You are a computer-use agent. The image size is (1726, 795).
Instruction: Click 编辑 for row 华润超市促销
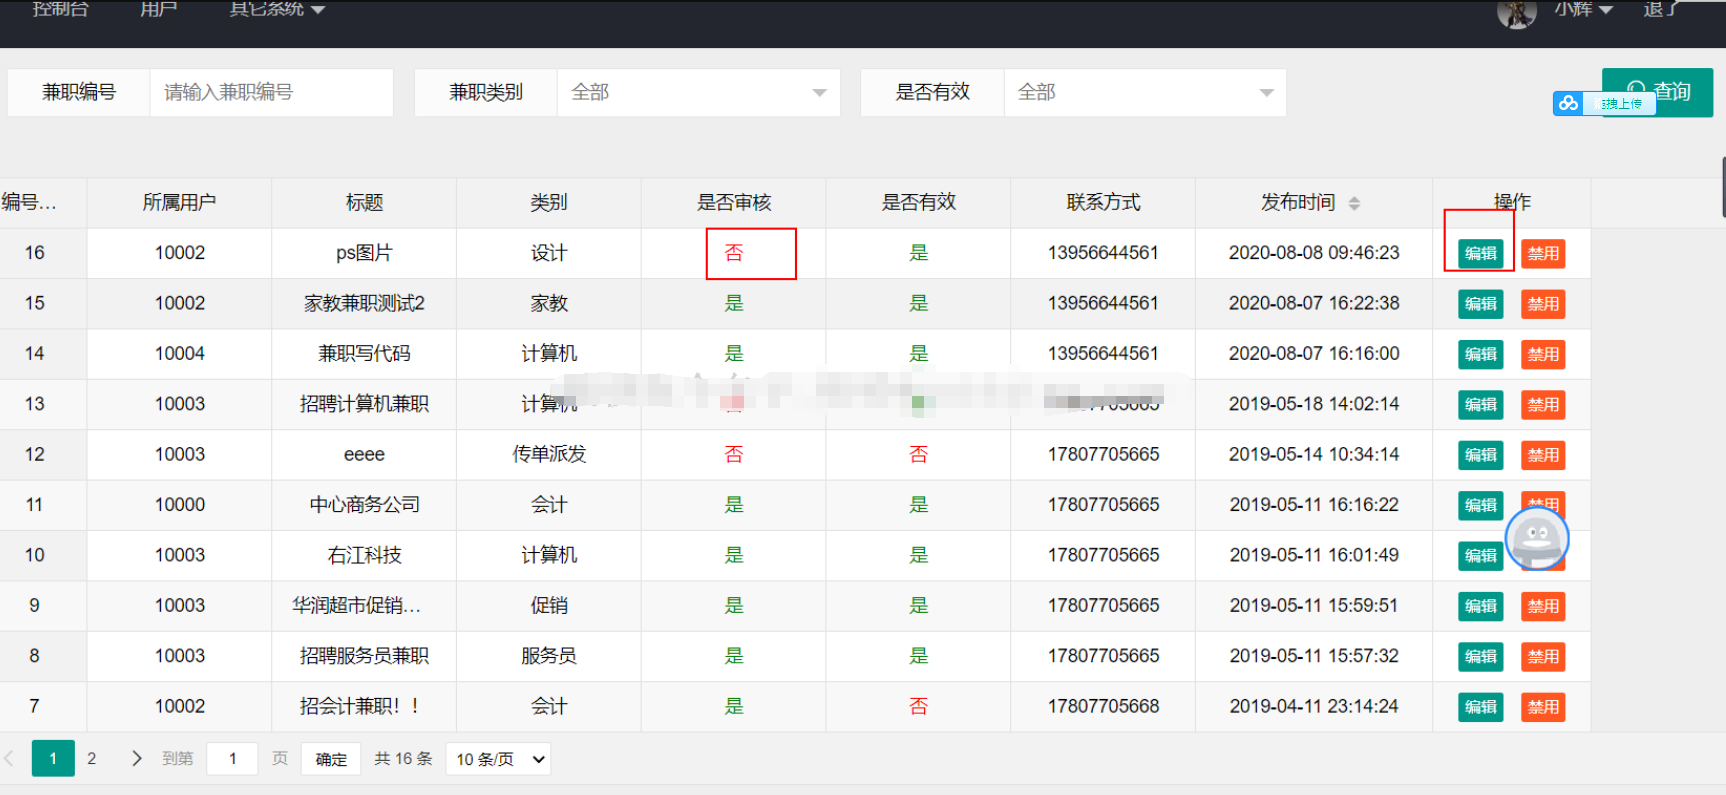[1481, 606]
